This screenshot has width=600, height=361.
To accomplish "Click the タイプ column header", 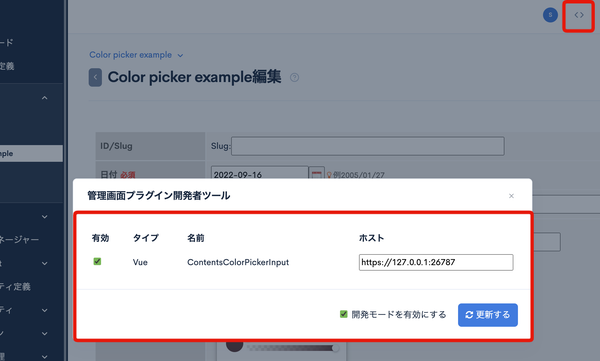I will (146, 238).
